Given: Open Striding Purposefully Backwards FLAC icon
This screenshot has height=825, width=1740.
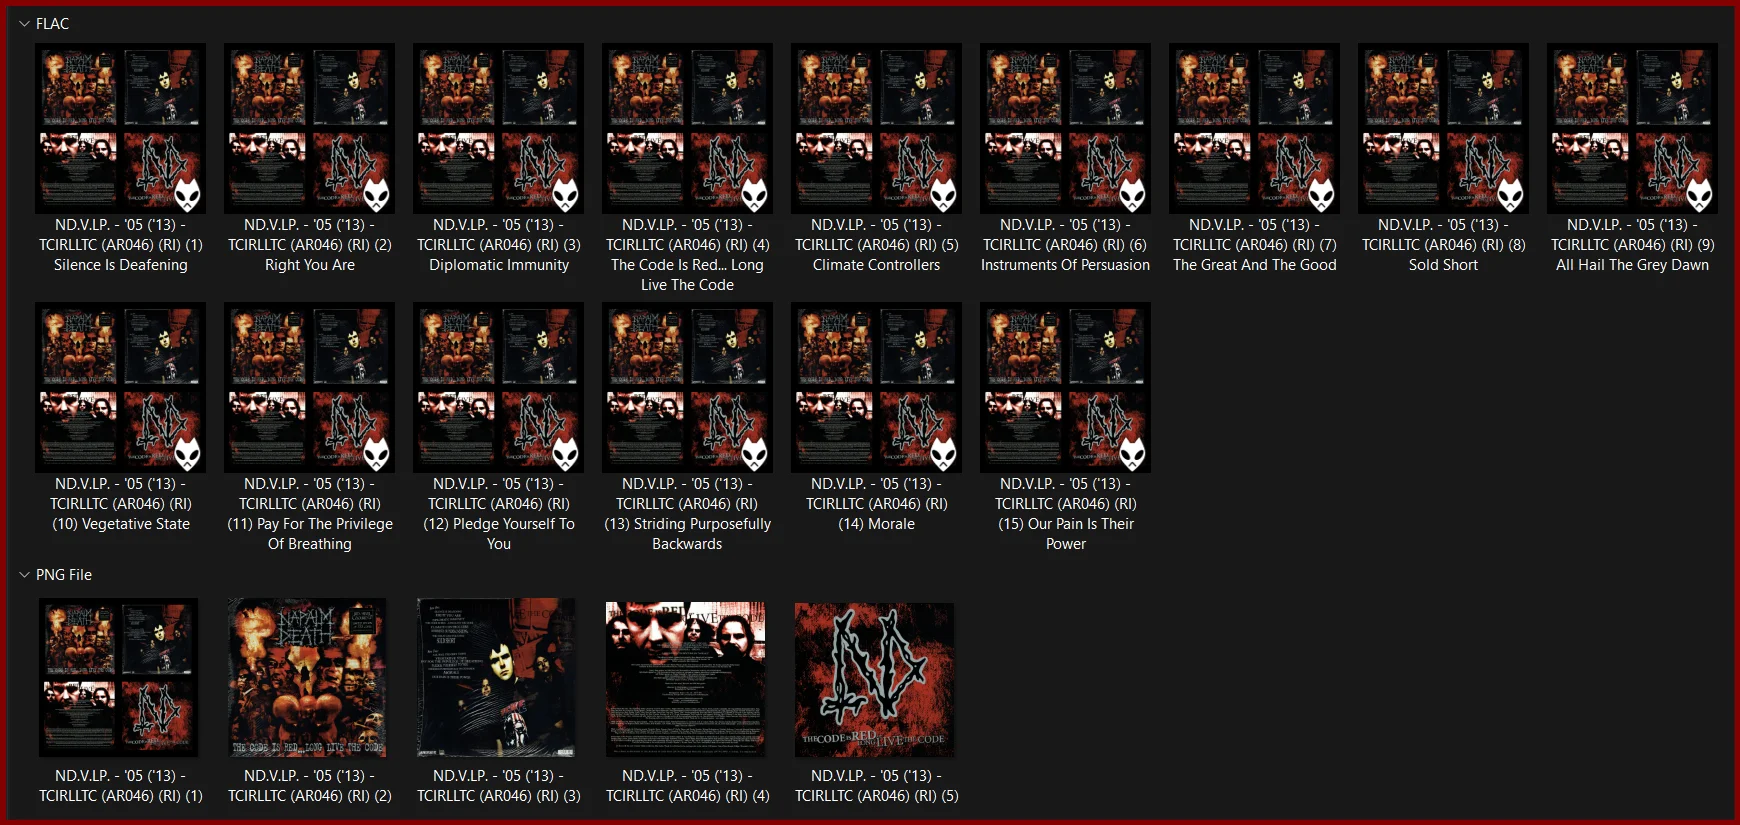Looking at the screenshot, I should tap(688, 387).
